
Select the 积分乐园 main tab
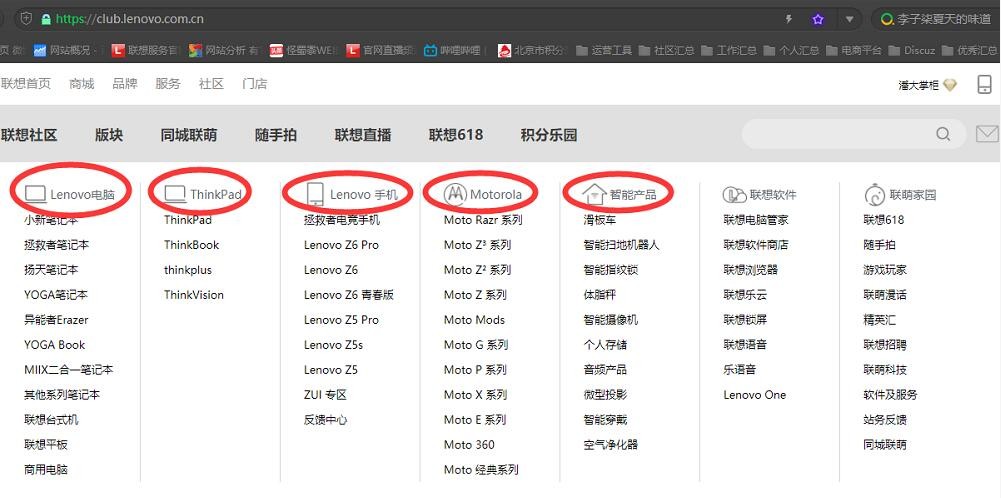click(x=549, y=135)
